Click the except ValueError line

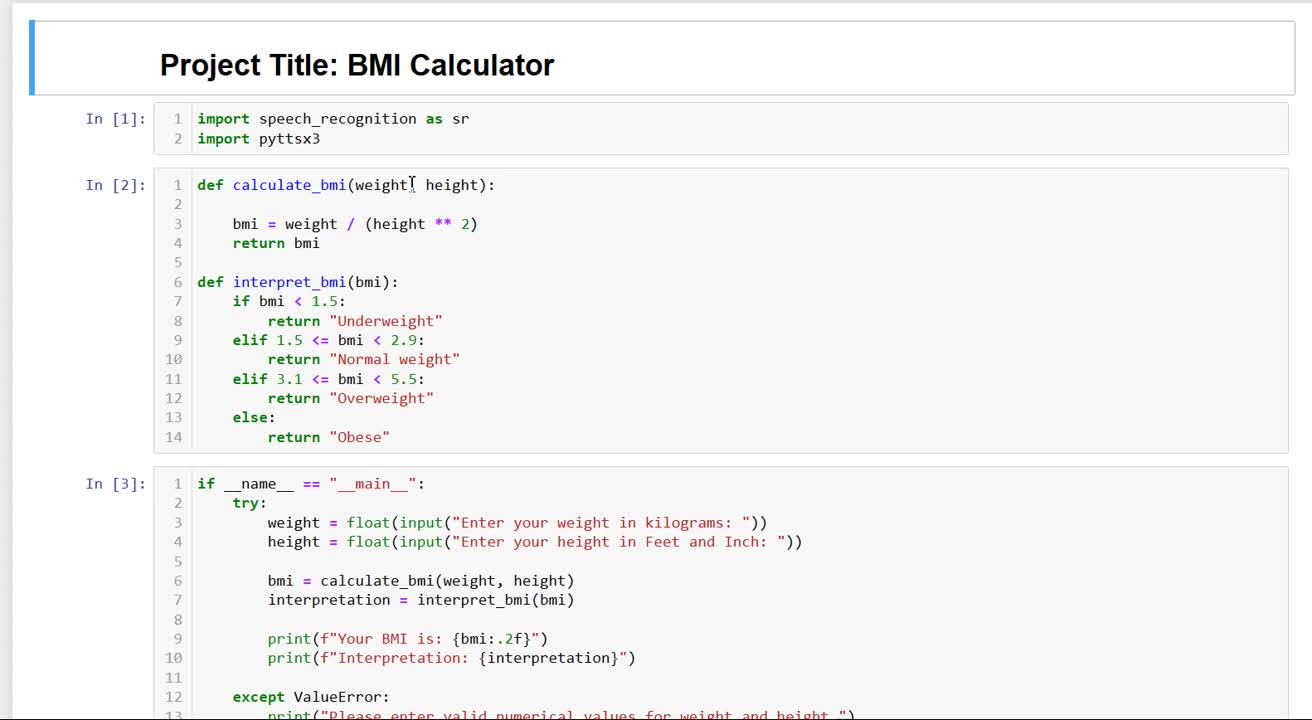311,697
